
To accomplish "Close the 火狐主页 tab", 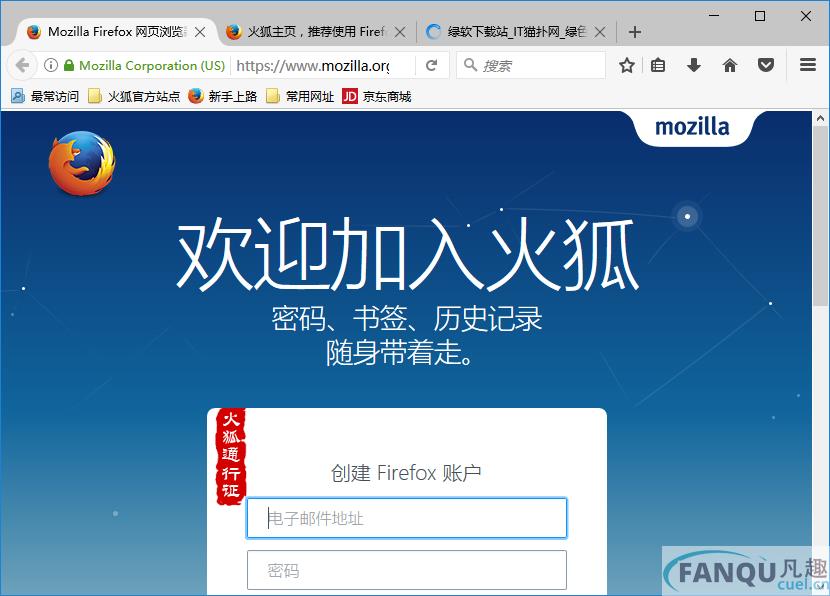I will [x=401, y=32].
